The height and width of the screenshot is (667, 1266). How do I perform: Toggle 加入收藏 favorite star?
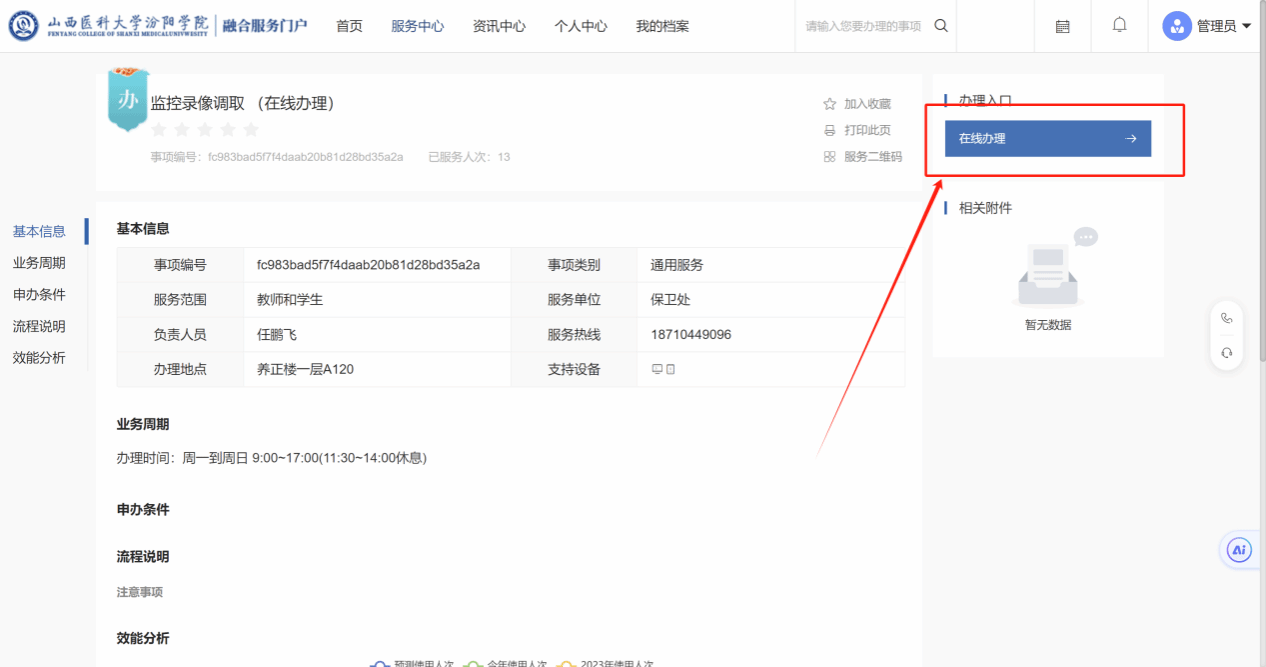829,104
